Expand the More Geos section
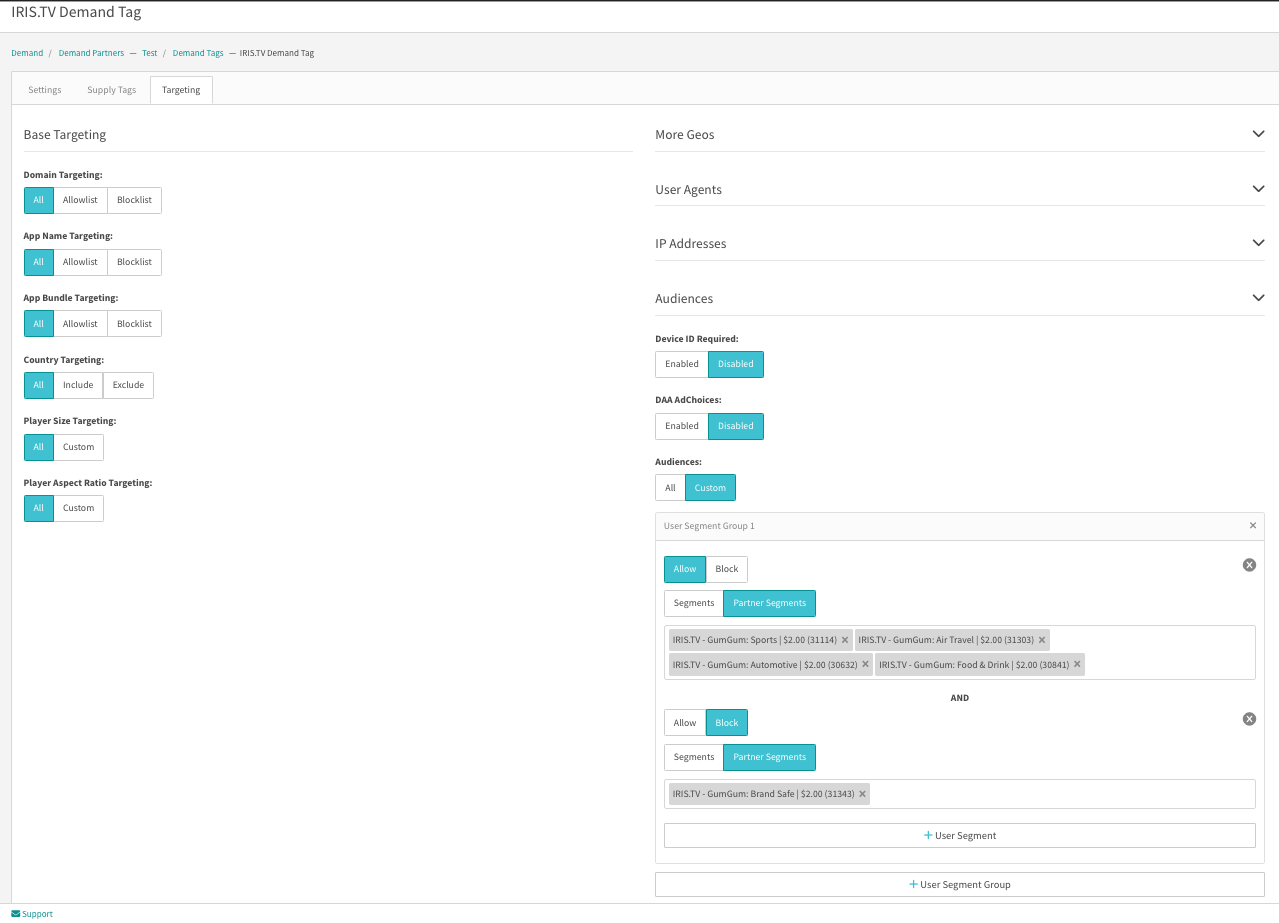Screen dimensions: 1279x923 (1258, 134)
